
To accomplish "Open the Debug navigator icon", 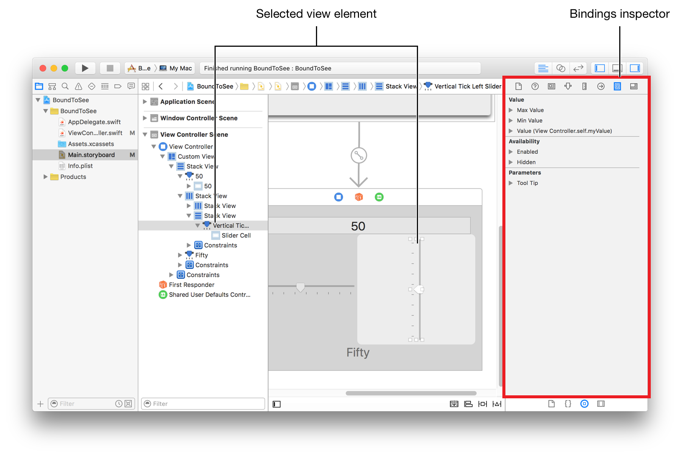I will [105, 86].
